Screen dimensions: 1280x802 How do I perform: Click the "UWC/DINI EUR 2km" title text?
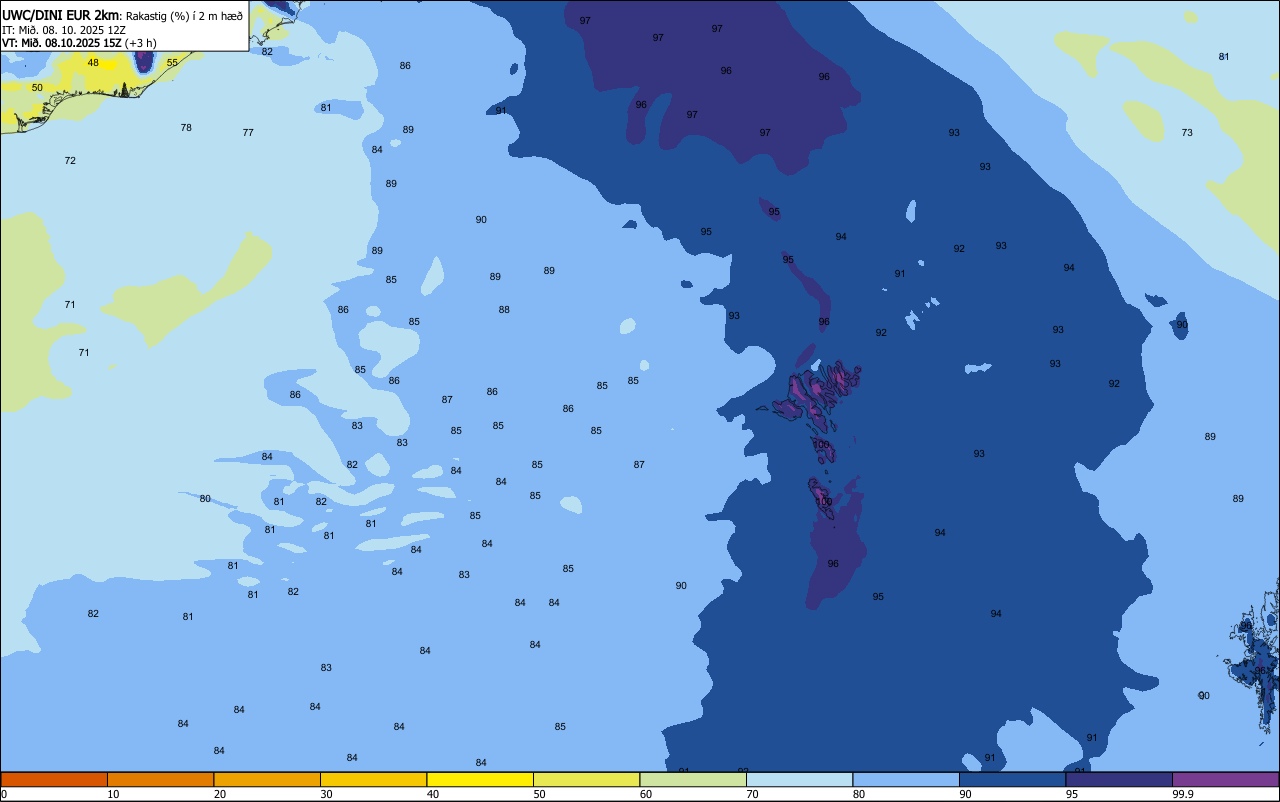click(61, 15)
